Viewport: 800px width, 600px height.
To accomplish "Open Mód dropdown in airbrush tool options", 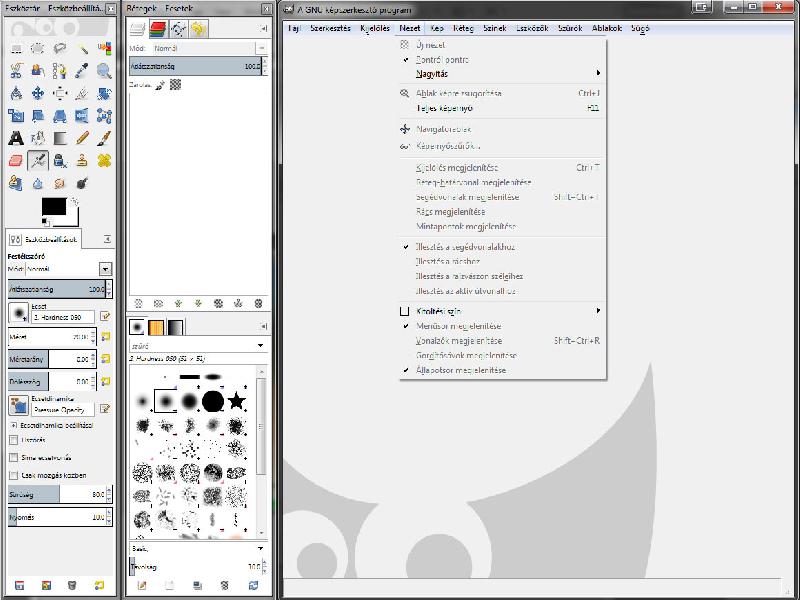I will pyautogui.click(x=105, y=269).
